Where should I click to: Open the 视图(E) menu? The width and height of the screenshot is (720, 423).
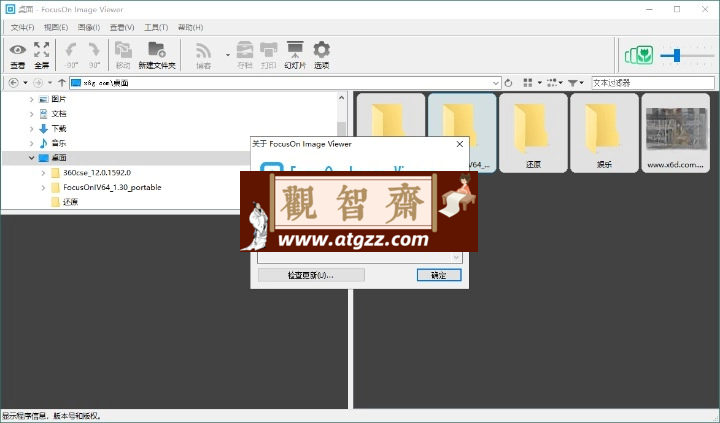pos(56,28)
